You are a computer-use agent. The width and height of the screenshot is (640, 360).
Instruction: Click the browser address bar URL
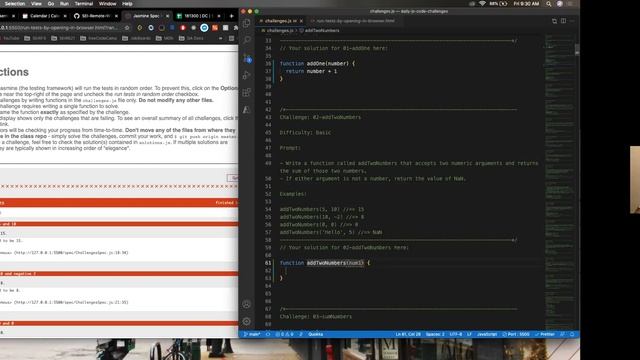click(59, 28)
